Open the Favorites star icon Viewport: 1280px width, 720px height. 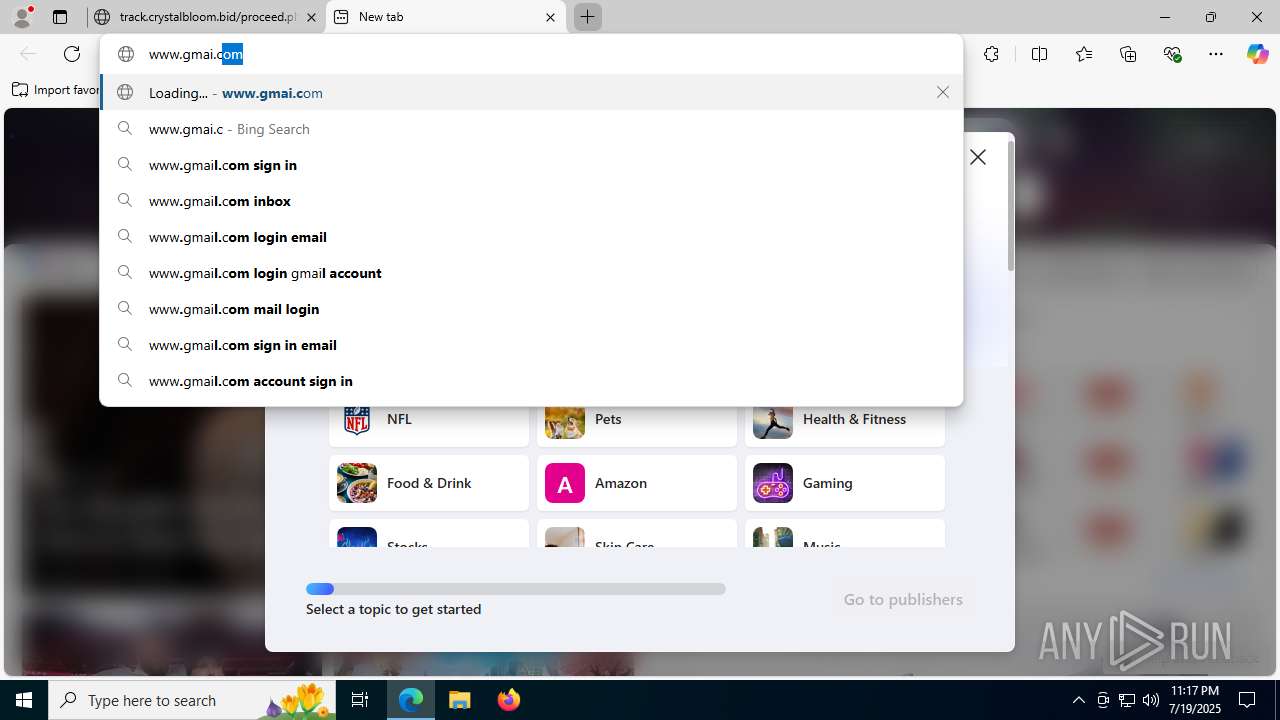(x=1084, y=54)
